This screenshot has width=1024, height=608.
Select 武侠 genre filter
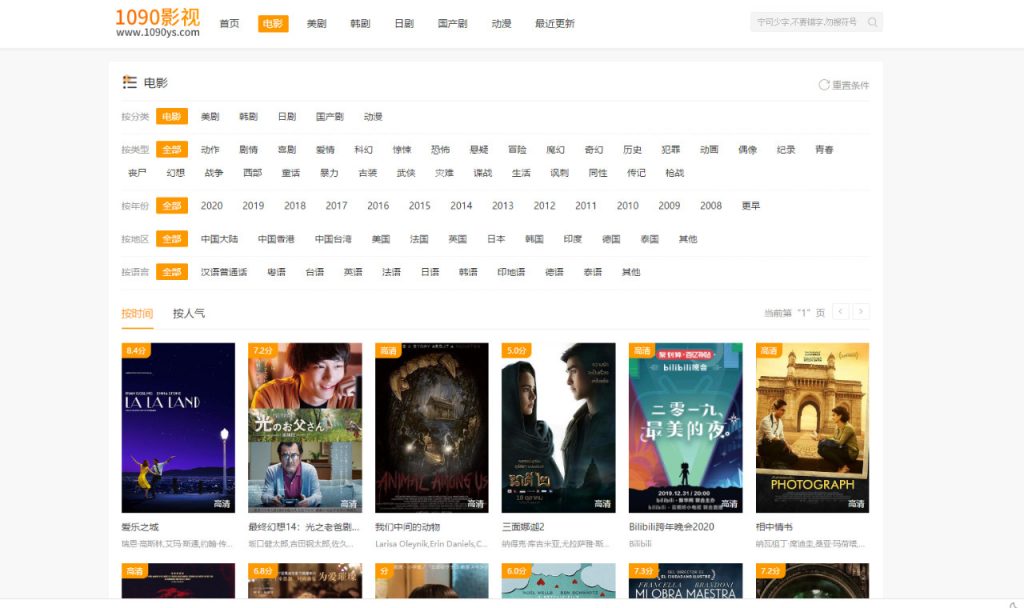click(x=406, y=173)
